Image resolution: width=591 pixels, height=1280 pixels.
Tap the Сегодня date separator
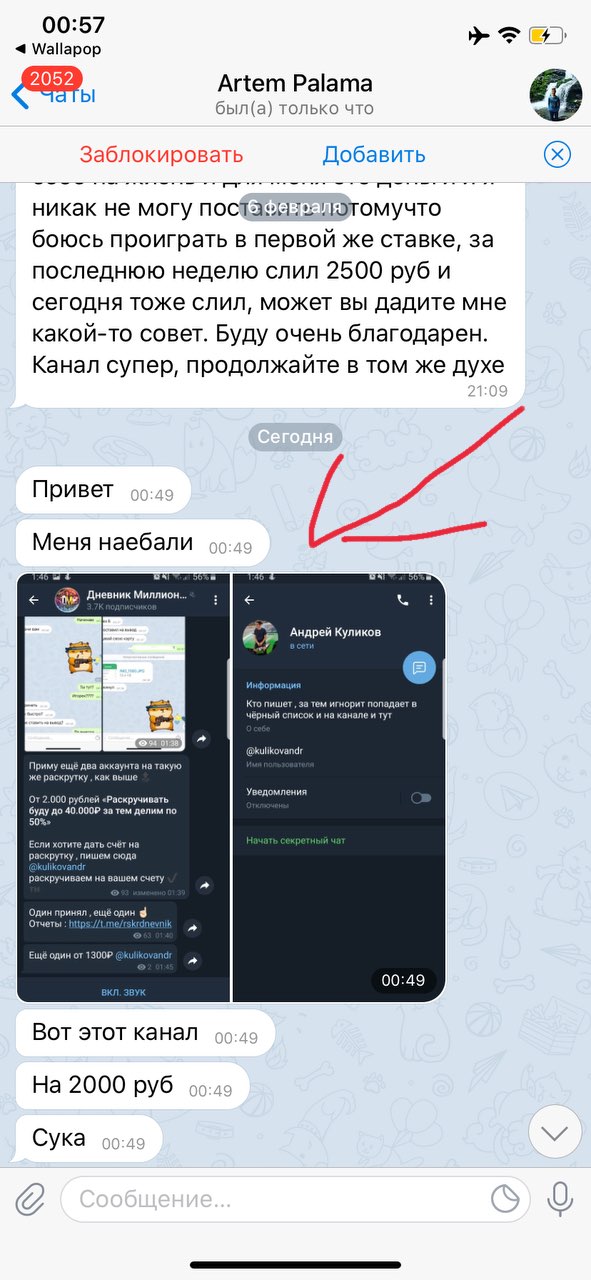pos(295,437)
